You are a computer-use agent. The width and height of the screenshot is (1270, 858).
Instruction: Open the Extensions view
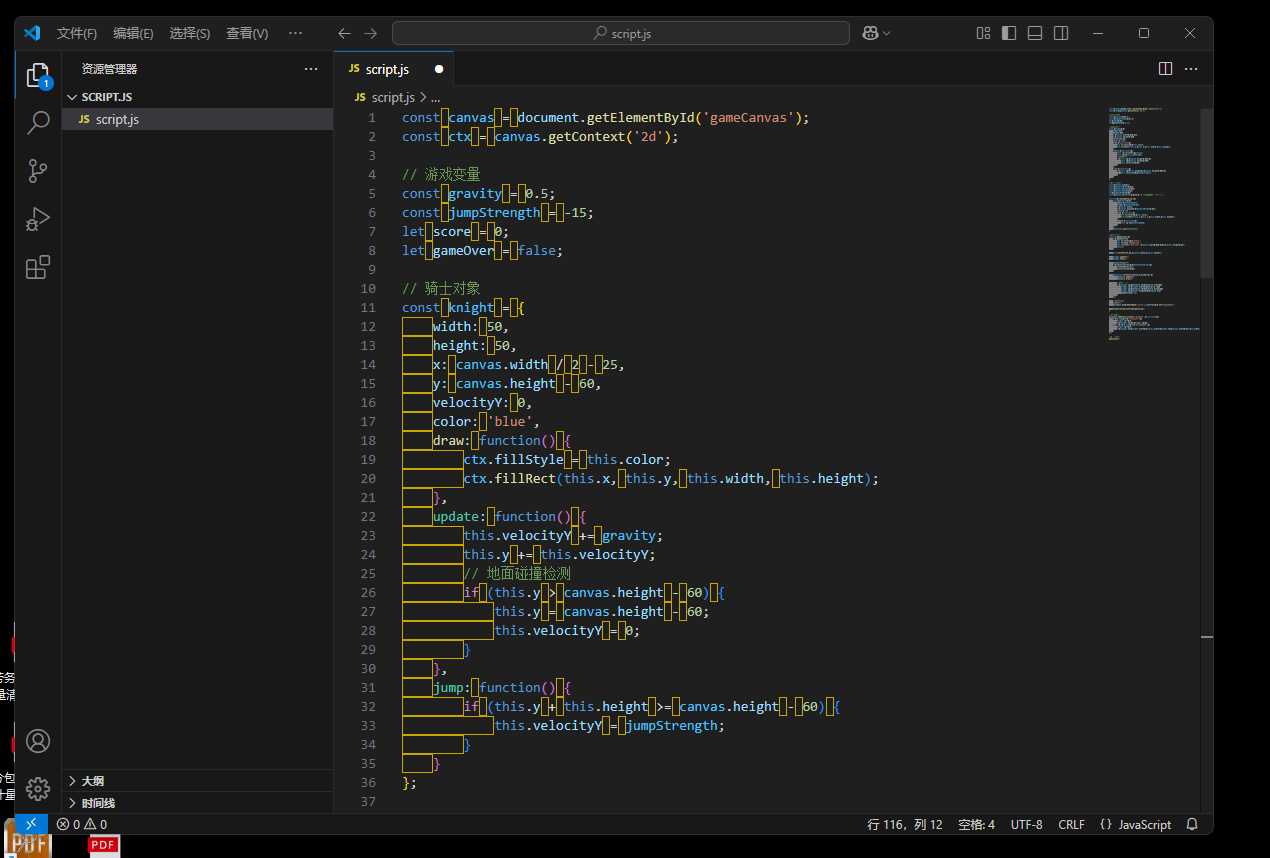point(38,267)
